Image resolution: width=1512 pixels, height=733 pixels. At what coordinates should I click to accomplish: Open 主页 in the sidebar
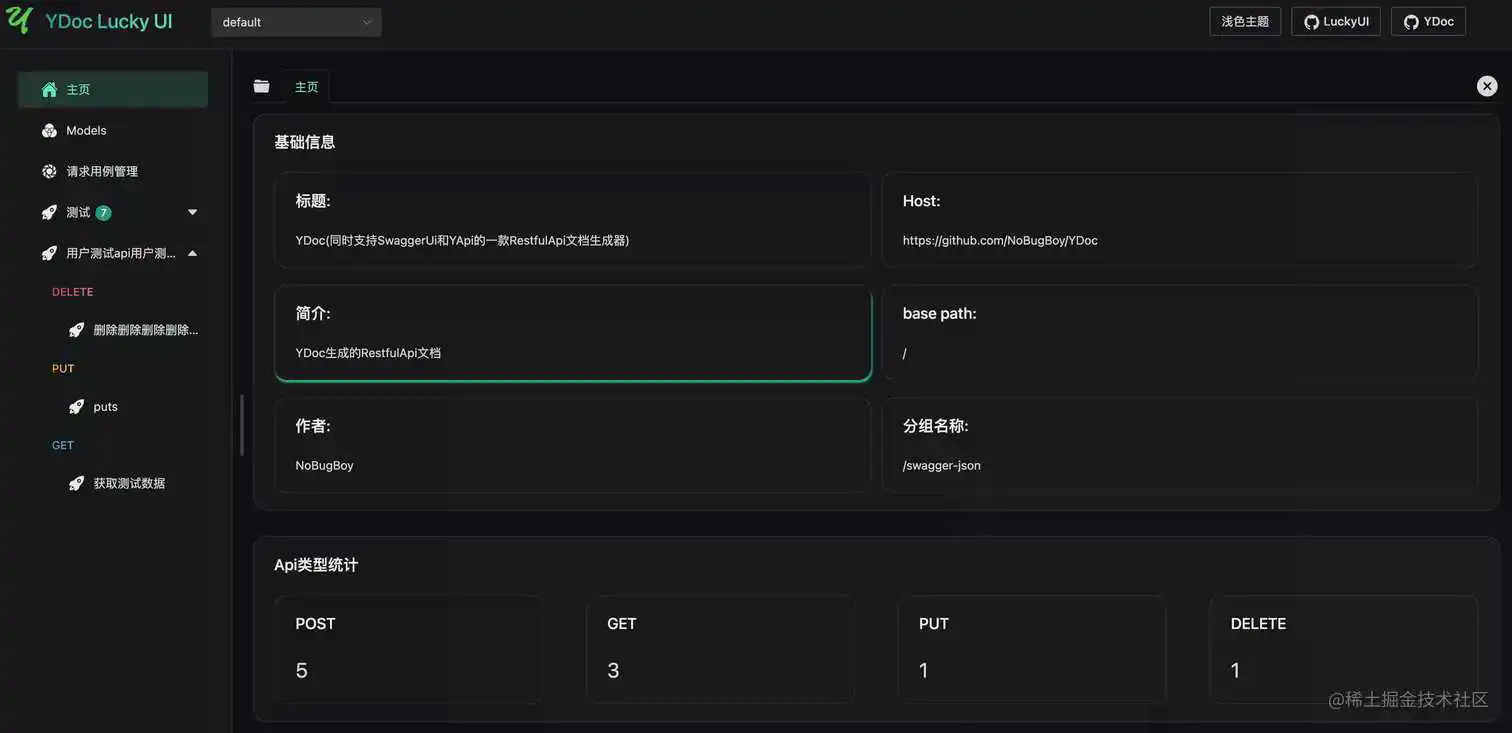(x=113, y=89)
